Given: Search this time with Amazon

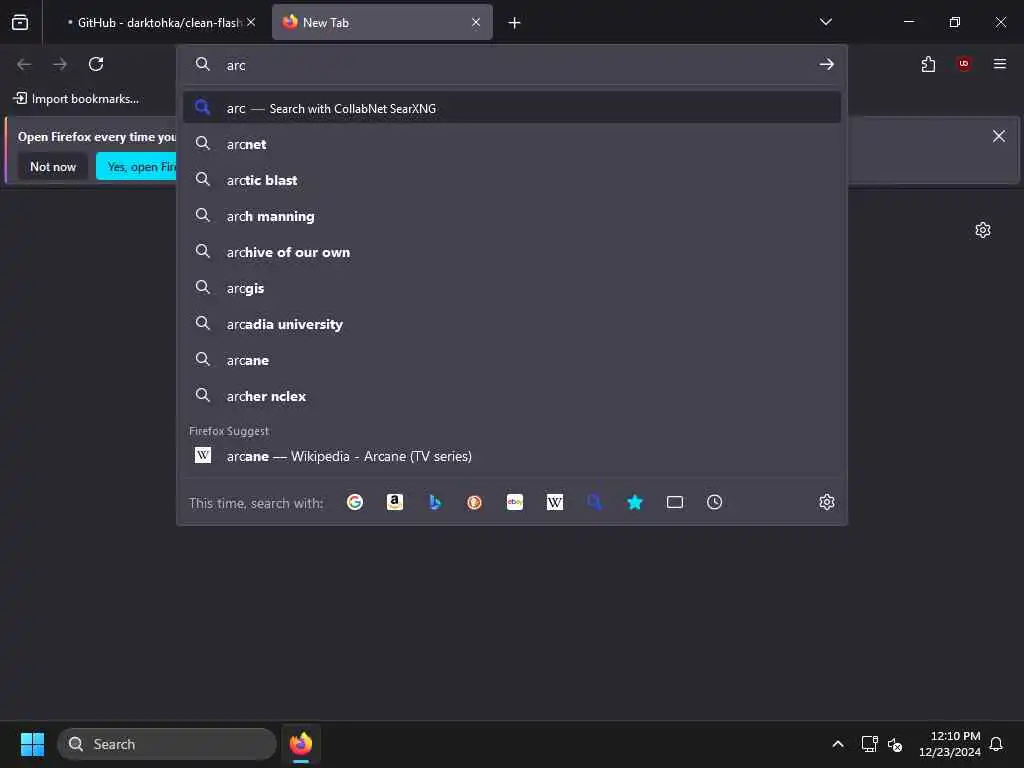Looking at the screenshot, I should pos(394,502).
